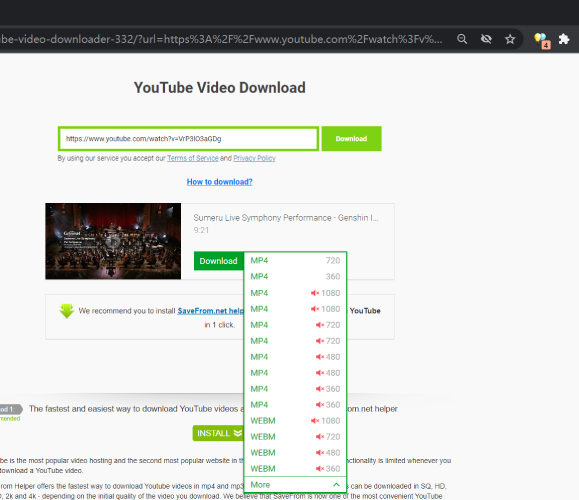Collapse the format list via More chevron

tap(336, 484)
